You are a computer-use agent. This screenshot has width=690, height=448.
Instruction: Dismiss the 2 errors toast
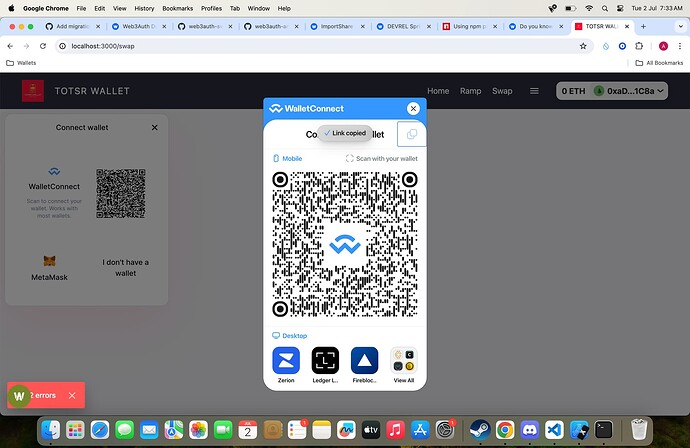pyautogui.click(x=72, y=395)
